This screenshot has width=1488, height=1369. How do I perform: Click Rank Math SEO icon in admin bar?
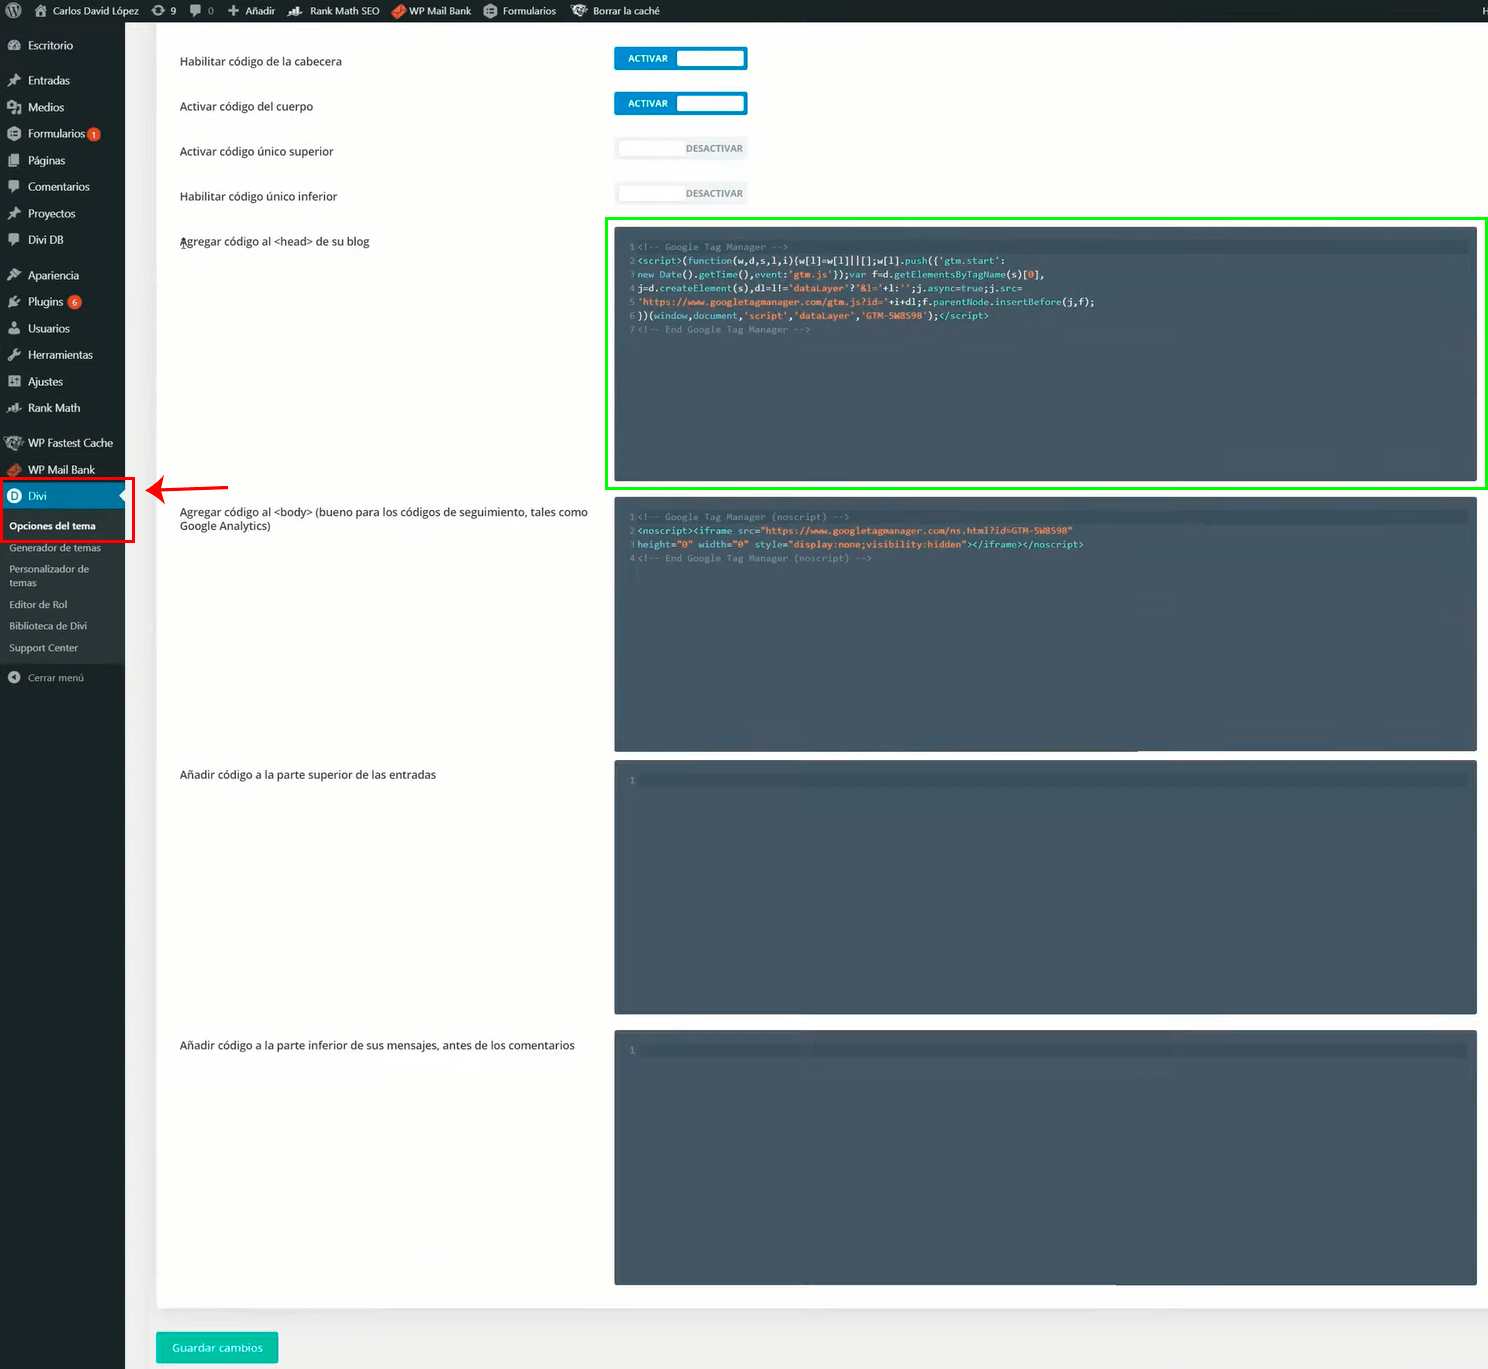click(295, 11)
